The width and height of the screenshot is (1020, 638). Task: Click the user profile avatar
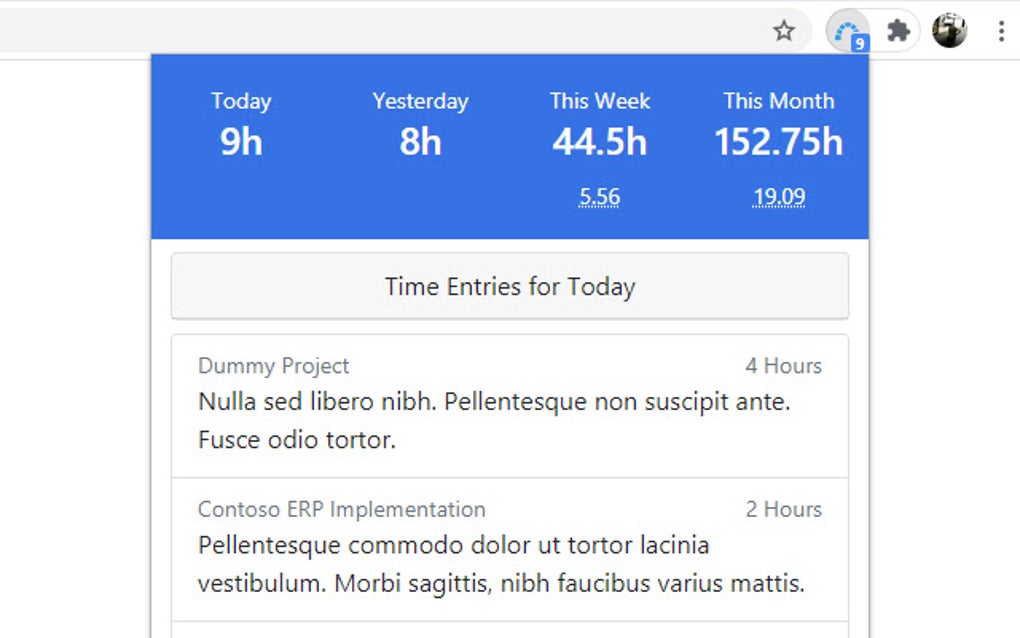click(x=949, y=31)
